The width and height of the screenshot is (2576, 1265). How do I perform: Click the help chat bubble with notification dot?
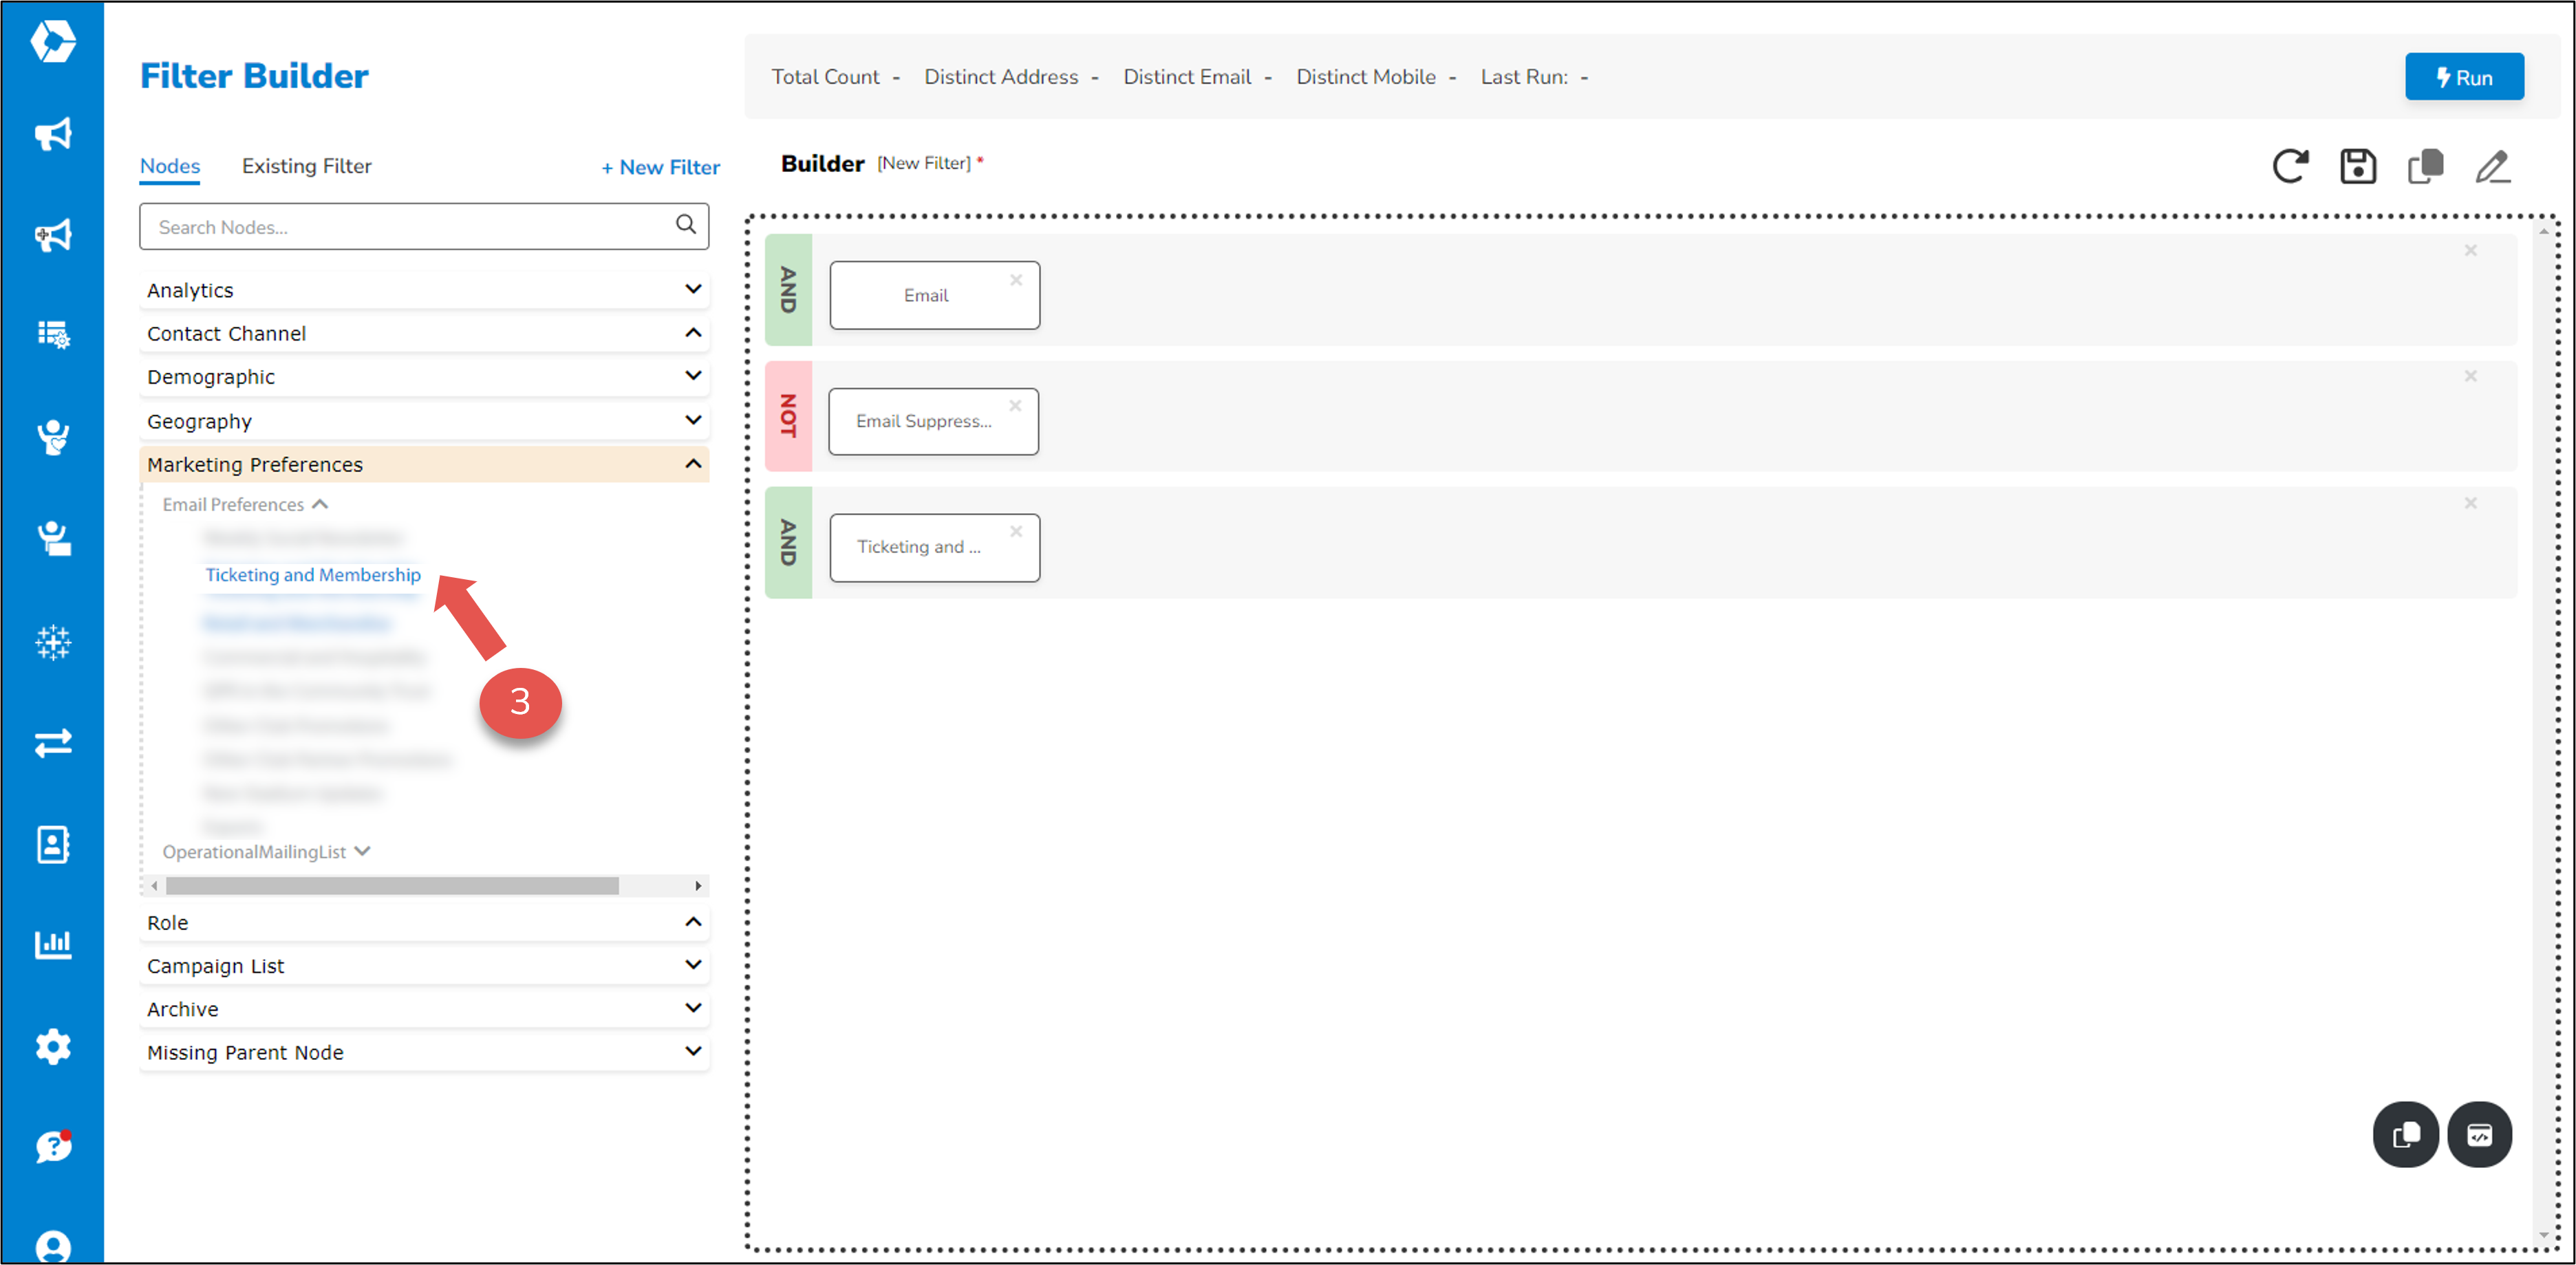point(53,1147)
